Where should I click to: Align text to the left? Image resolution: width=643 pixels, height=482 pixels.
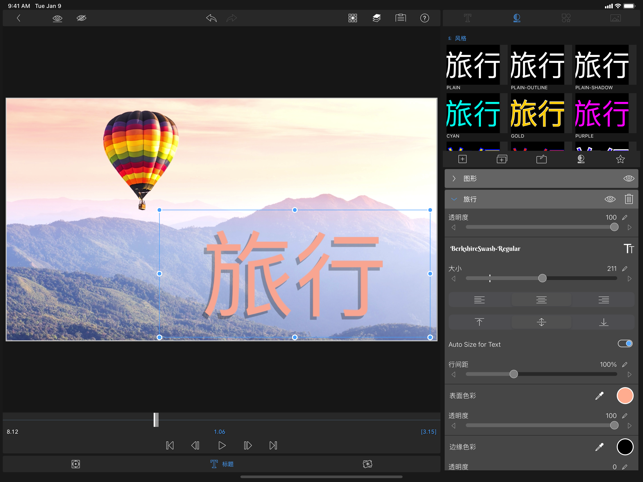[479, 300]
